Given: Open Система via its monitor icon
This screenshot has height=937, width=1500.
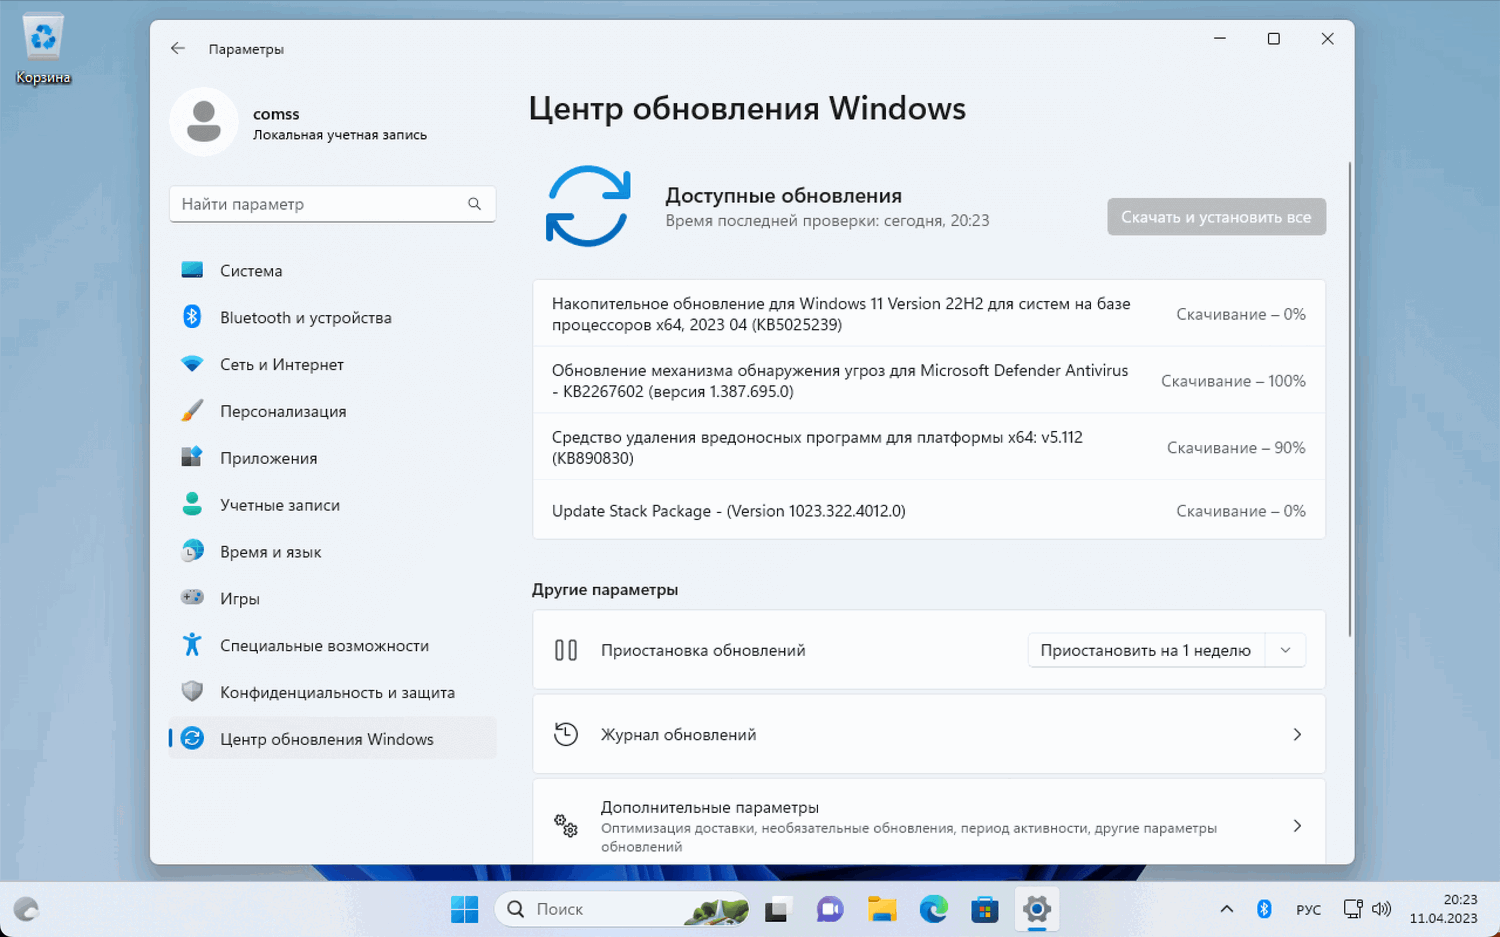Looking at the screenshot, I should click(192, 270).
